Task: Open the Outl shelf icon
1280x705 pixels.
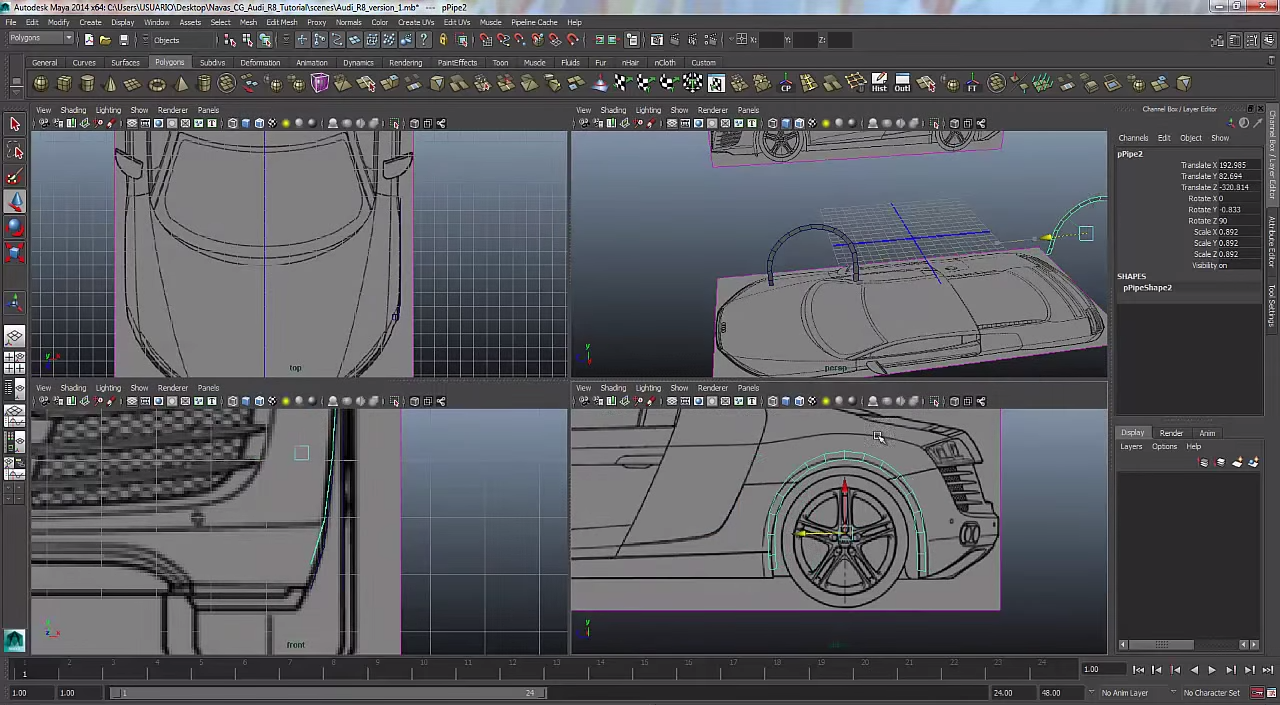Action: [x=902, y=83]
